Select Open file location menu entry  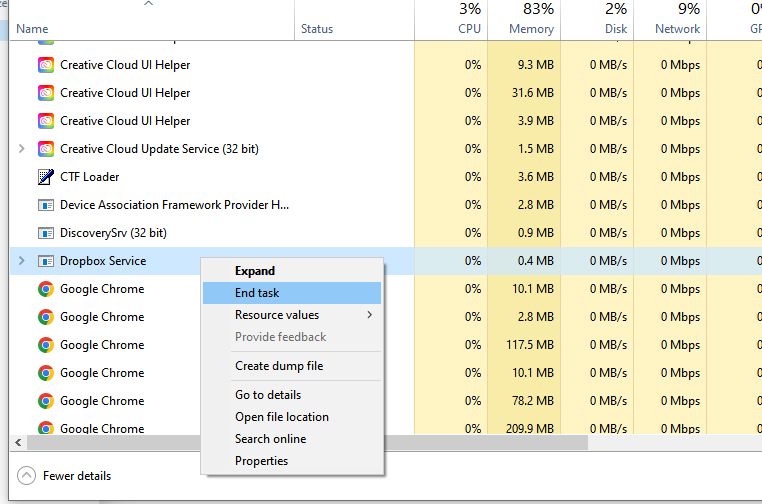pyautogui.click(x=281, y=417)
